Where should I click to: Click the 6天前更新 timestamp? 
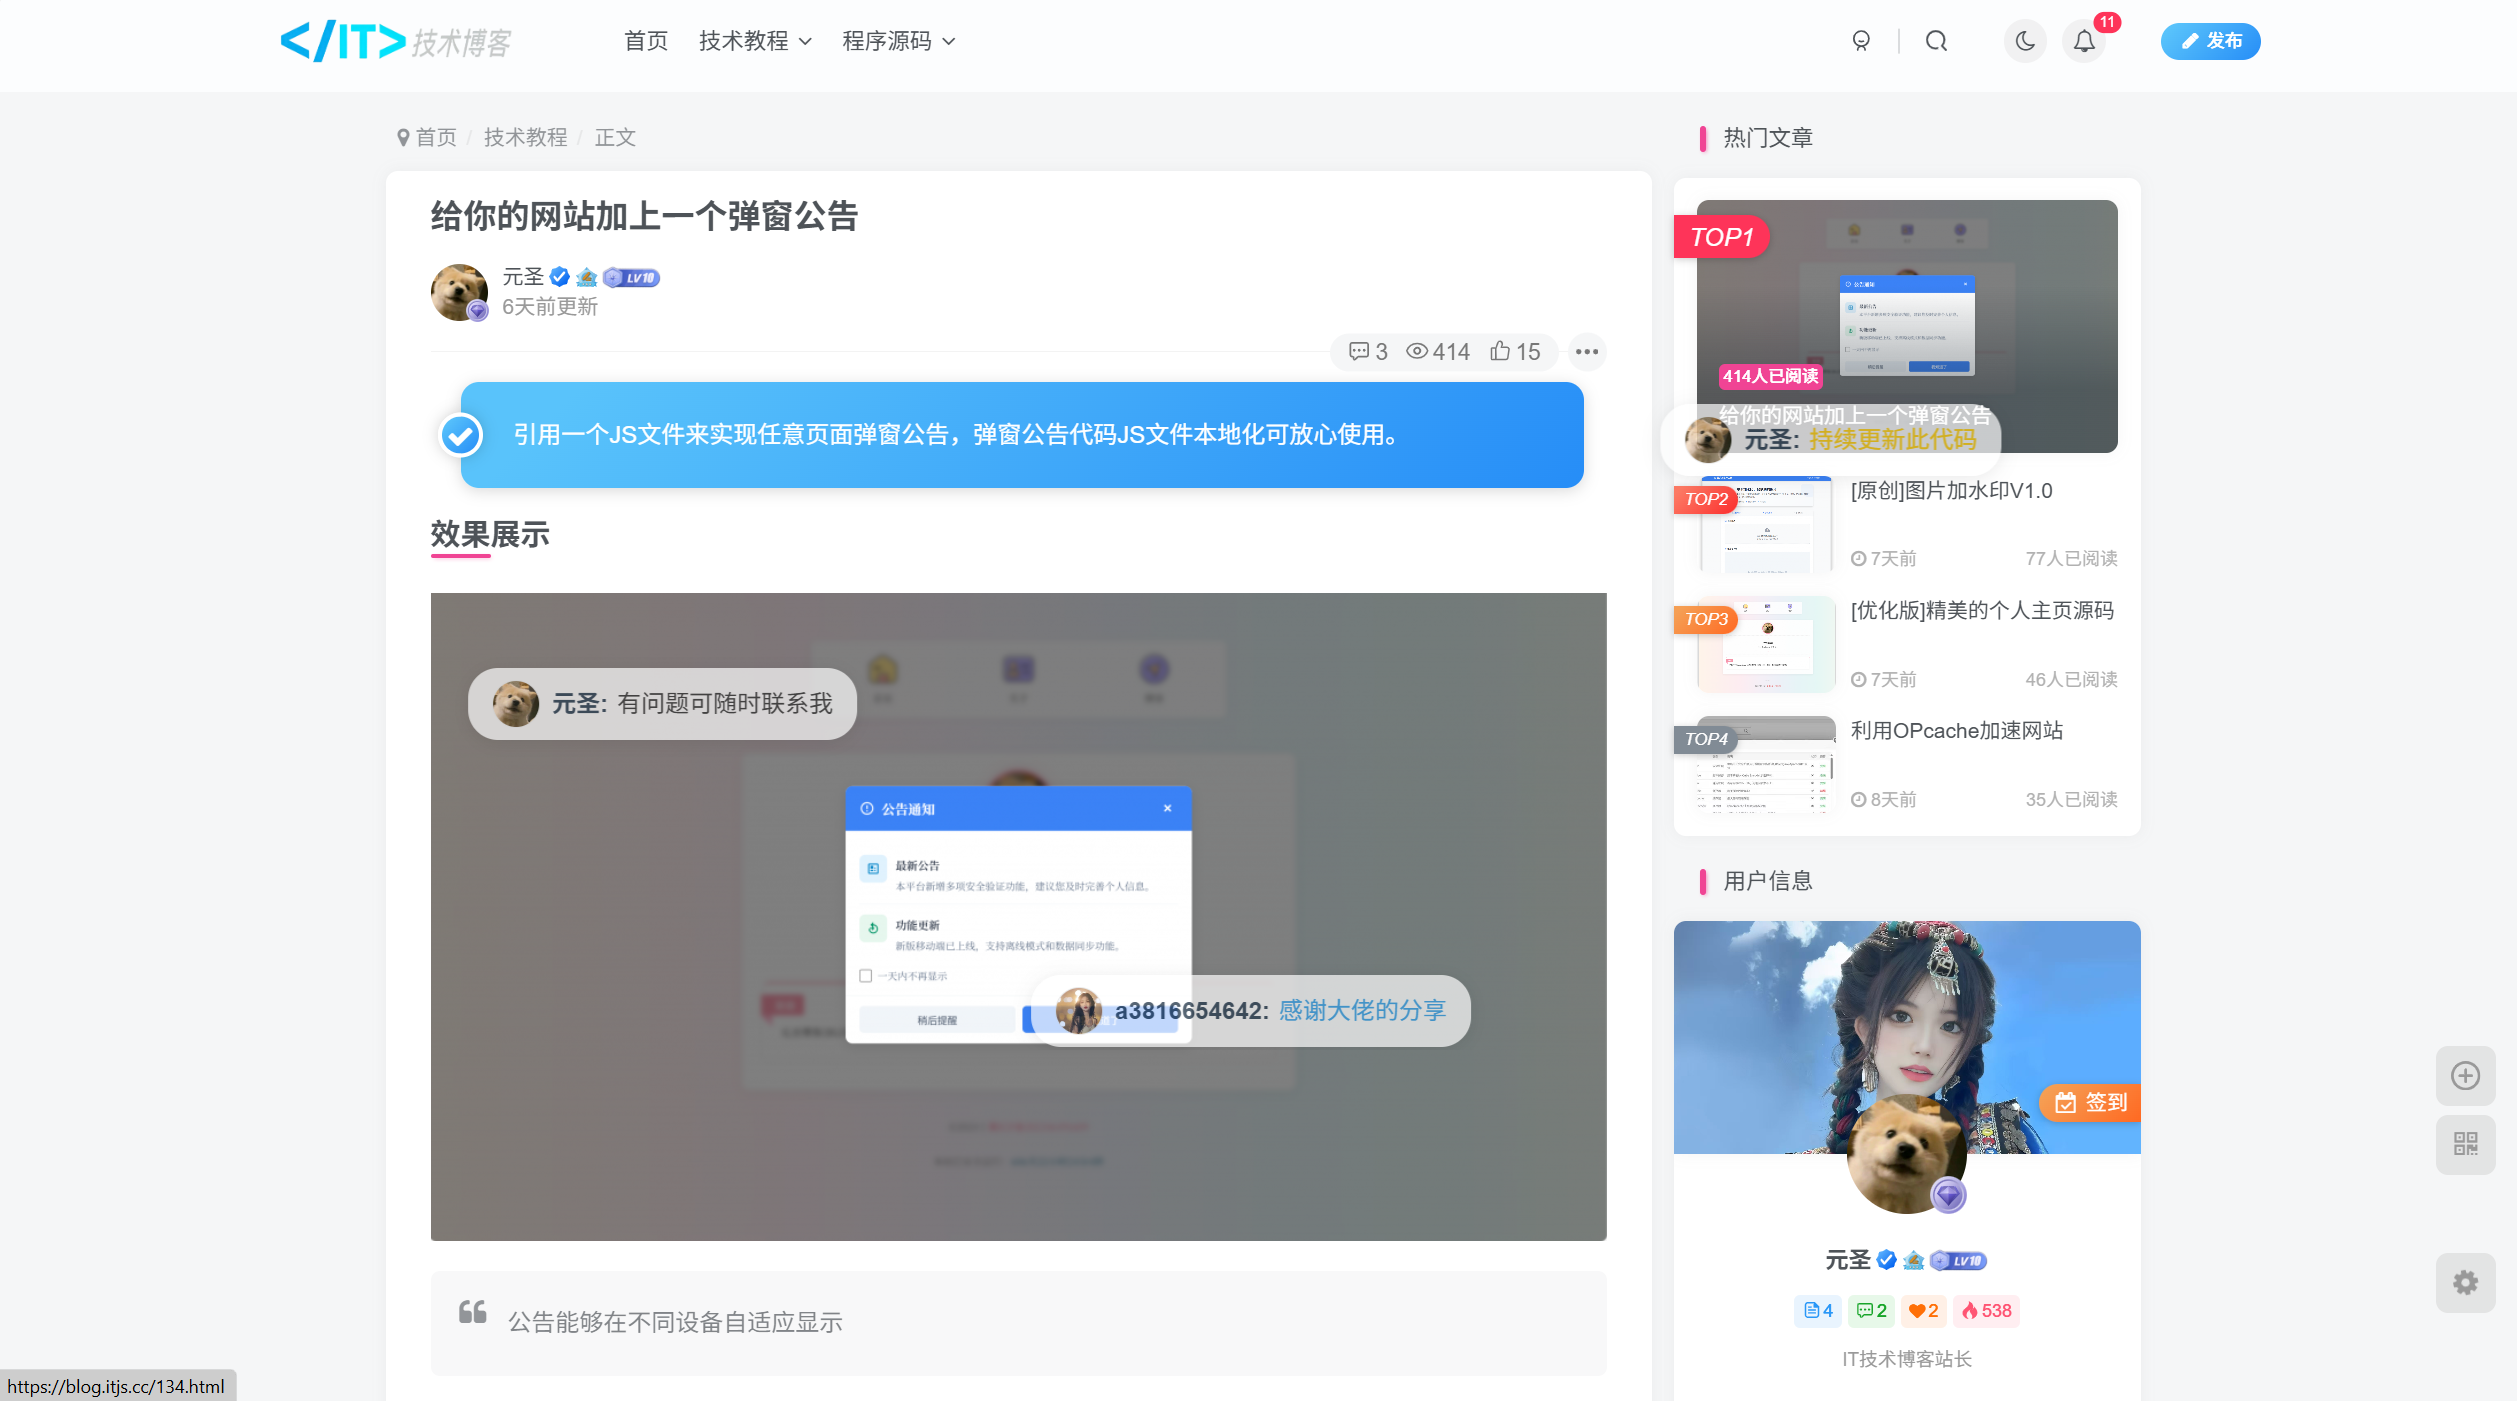550,307
